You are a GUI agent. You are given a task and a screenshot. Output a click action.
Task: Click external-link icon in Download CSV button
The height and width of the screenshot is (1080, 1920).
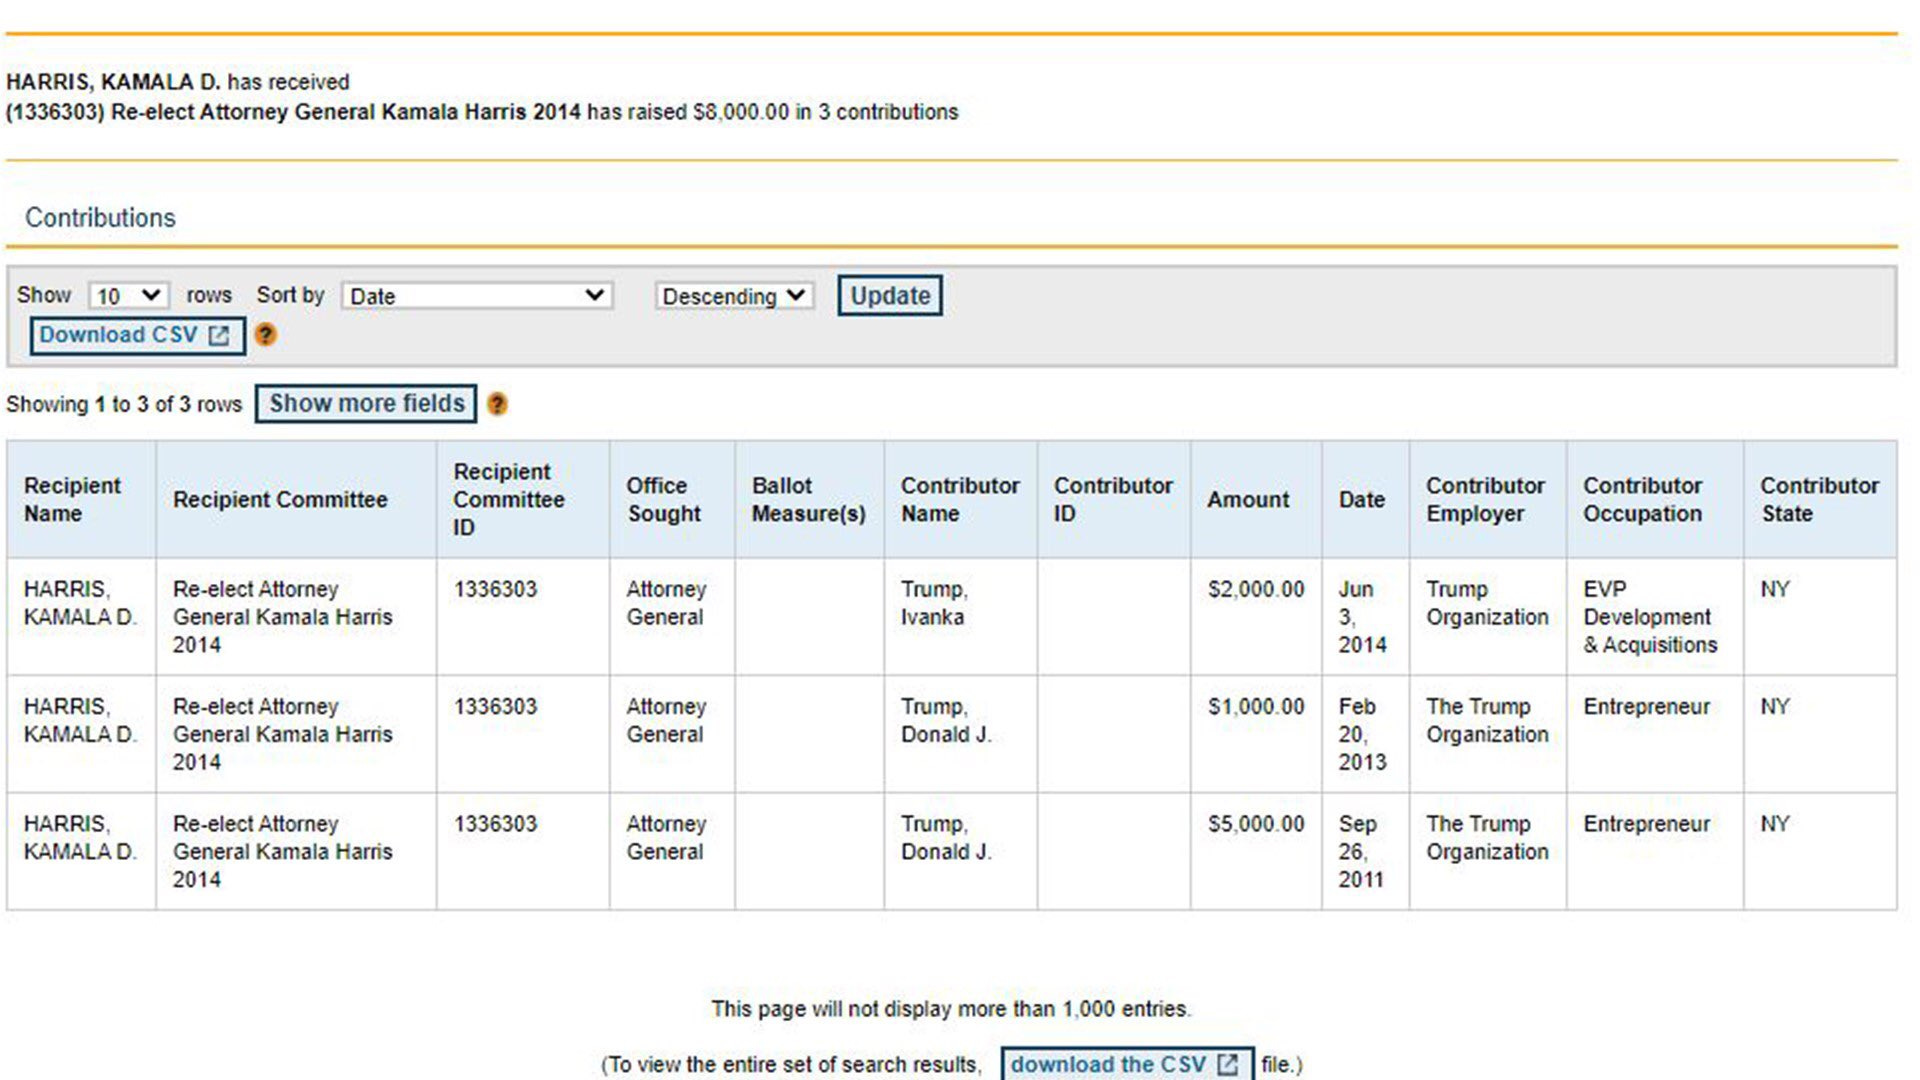219,336
